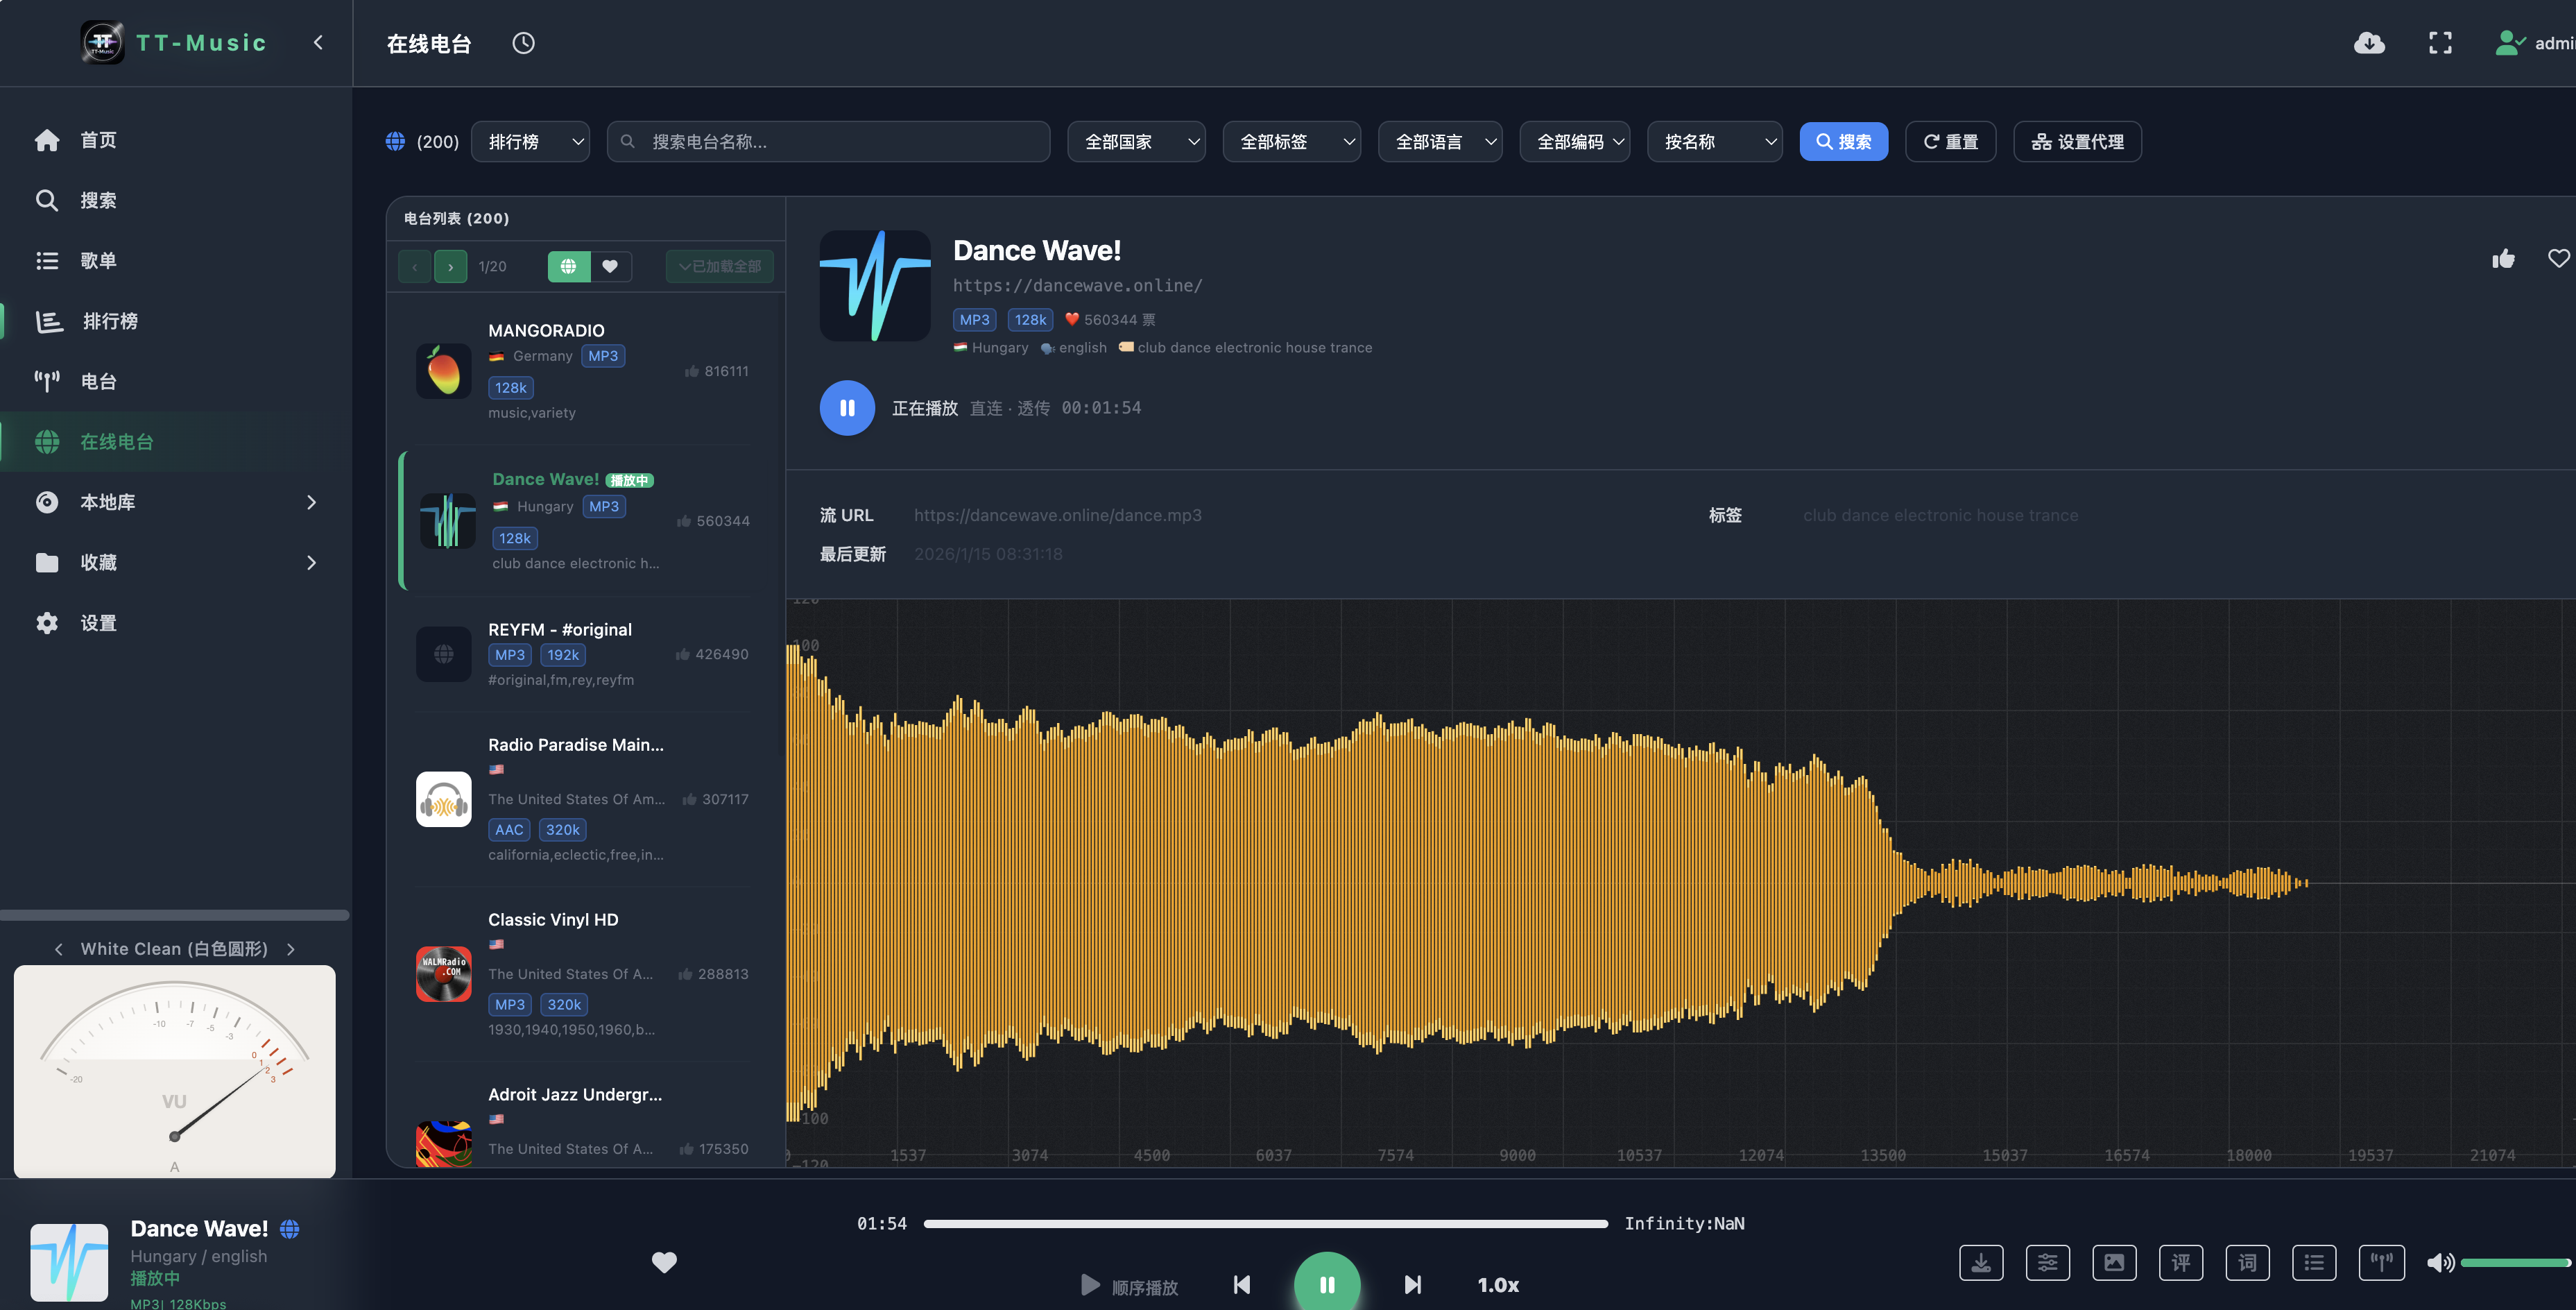Screen dimensions: 2576x1310
Task: Click the cloud download icon in top bar
Action: click(x=2369, y=43)
